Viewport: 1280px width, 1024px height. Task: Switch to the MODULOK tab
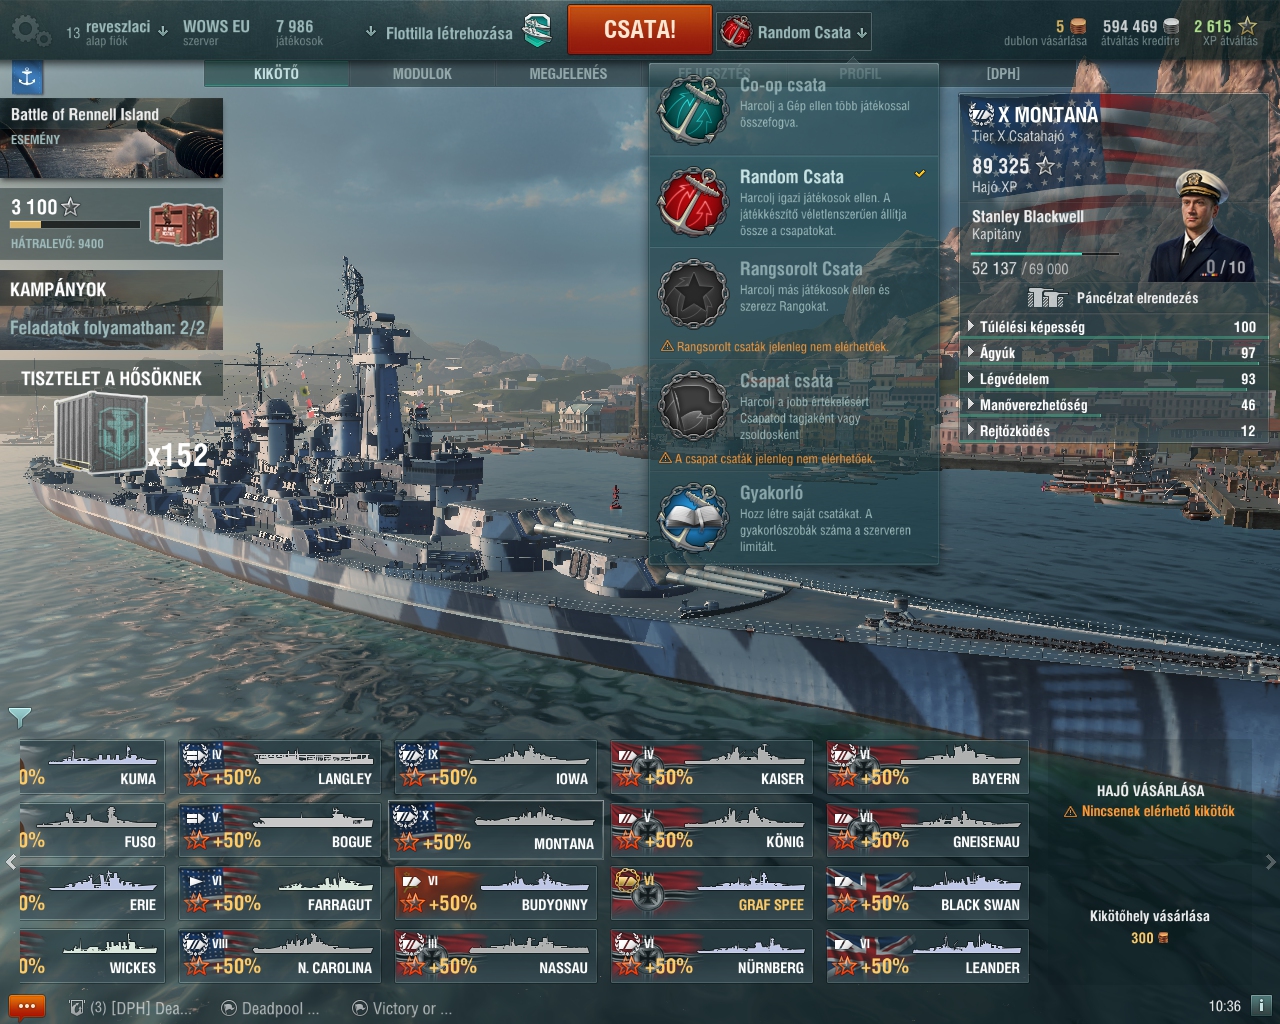422,74
